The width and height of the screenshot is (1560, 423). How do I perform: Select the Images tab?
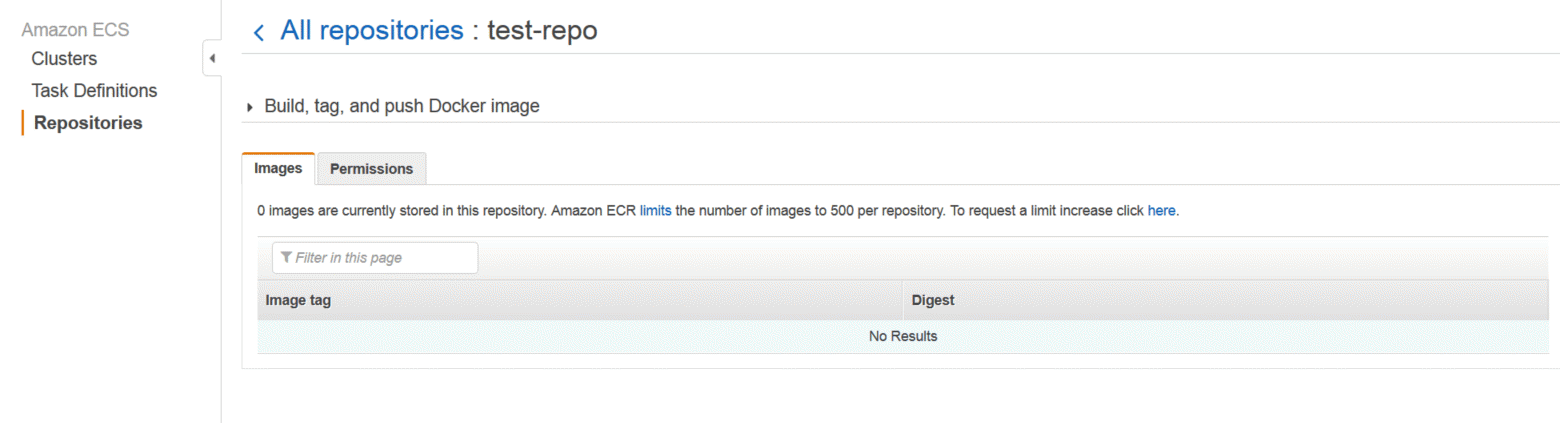pyautogui.click(x=278, y=168)
